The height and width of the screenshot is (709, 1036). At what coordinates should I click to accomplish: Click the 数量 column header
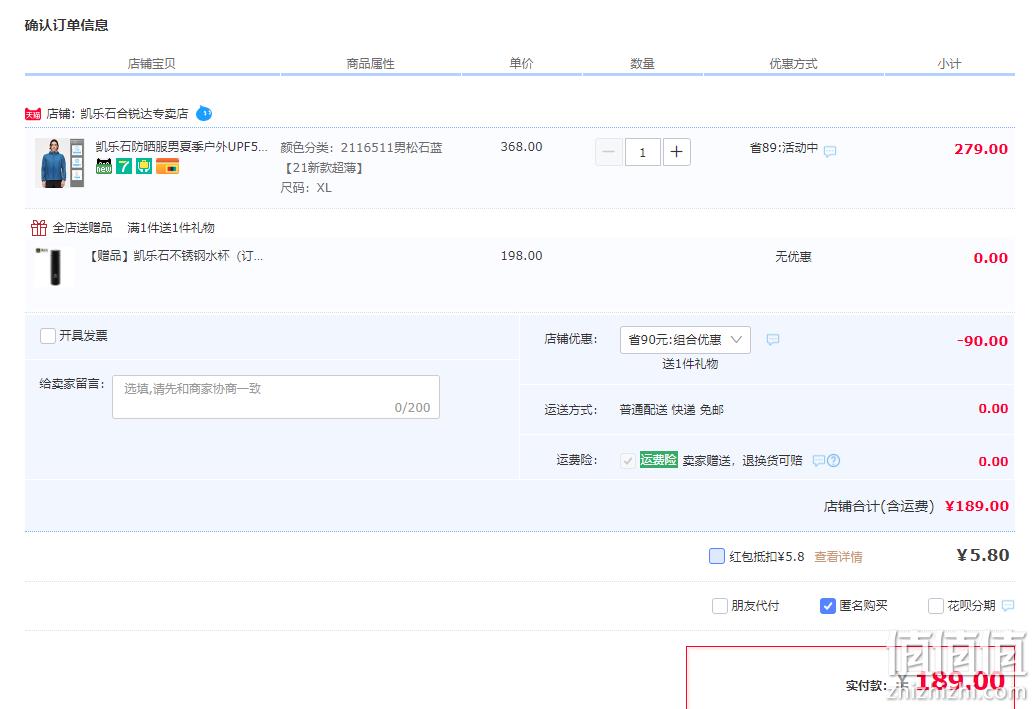pos(642,63)
